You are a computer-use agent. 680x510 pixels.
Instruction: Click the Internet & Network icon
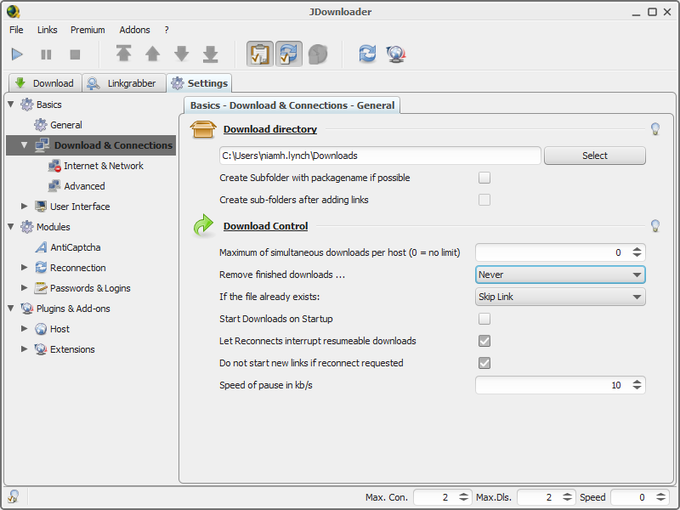(54, 166)
